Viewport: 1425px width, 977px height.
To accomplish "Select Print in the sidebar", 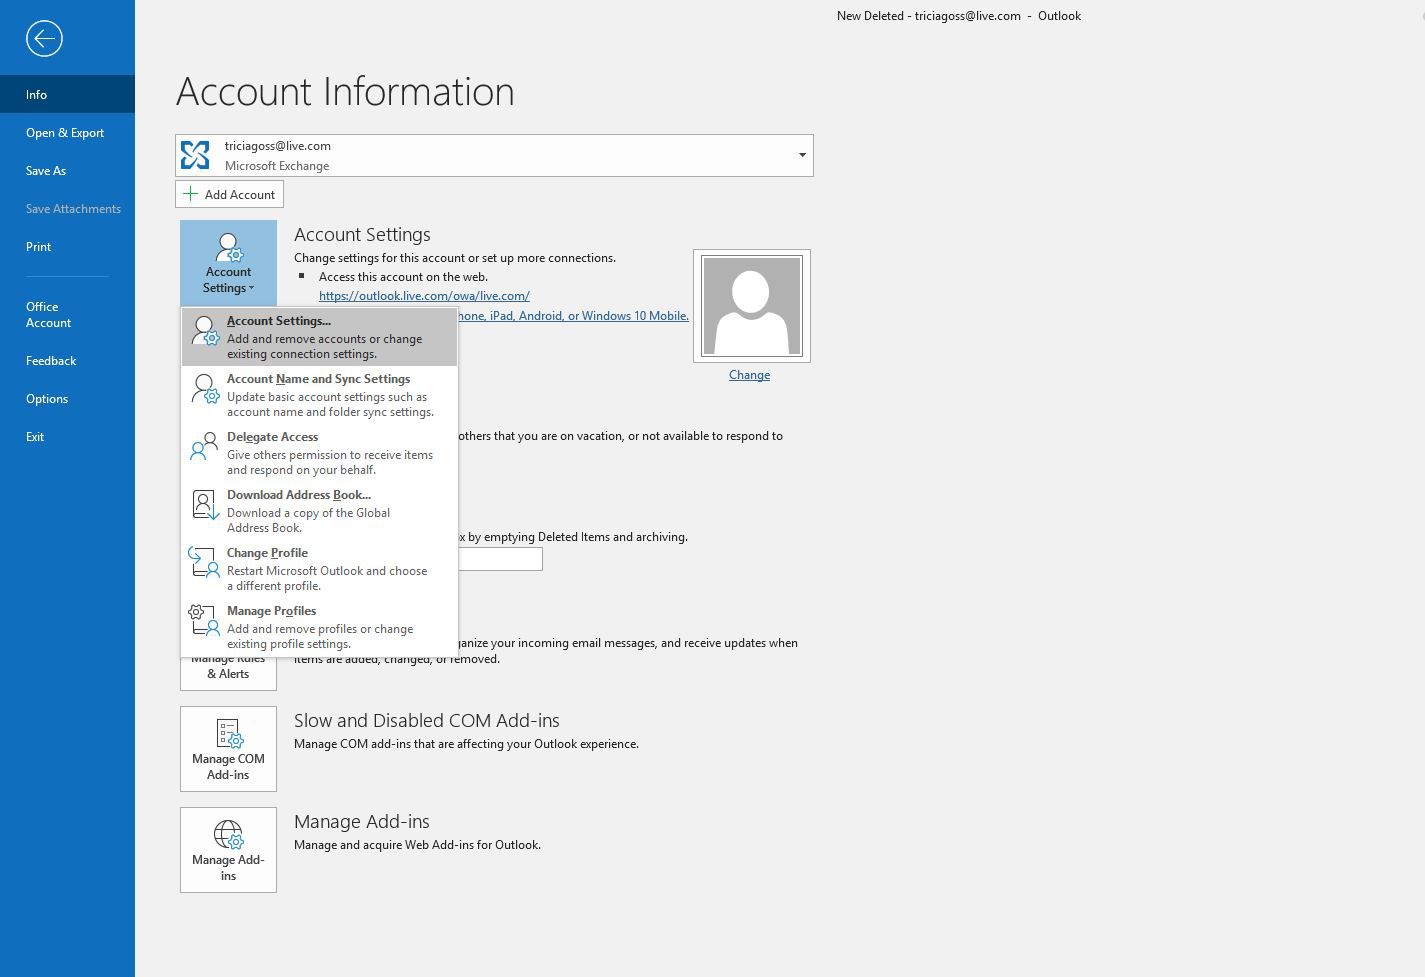I will coord(67,246).
